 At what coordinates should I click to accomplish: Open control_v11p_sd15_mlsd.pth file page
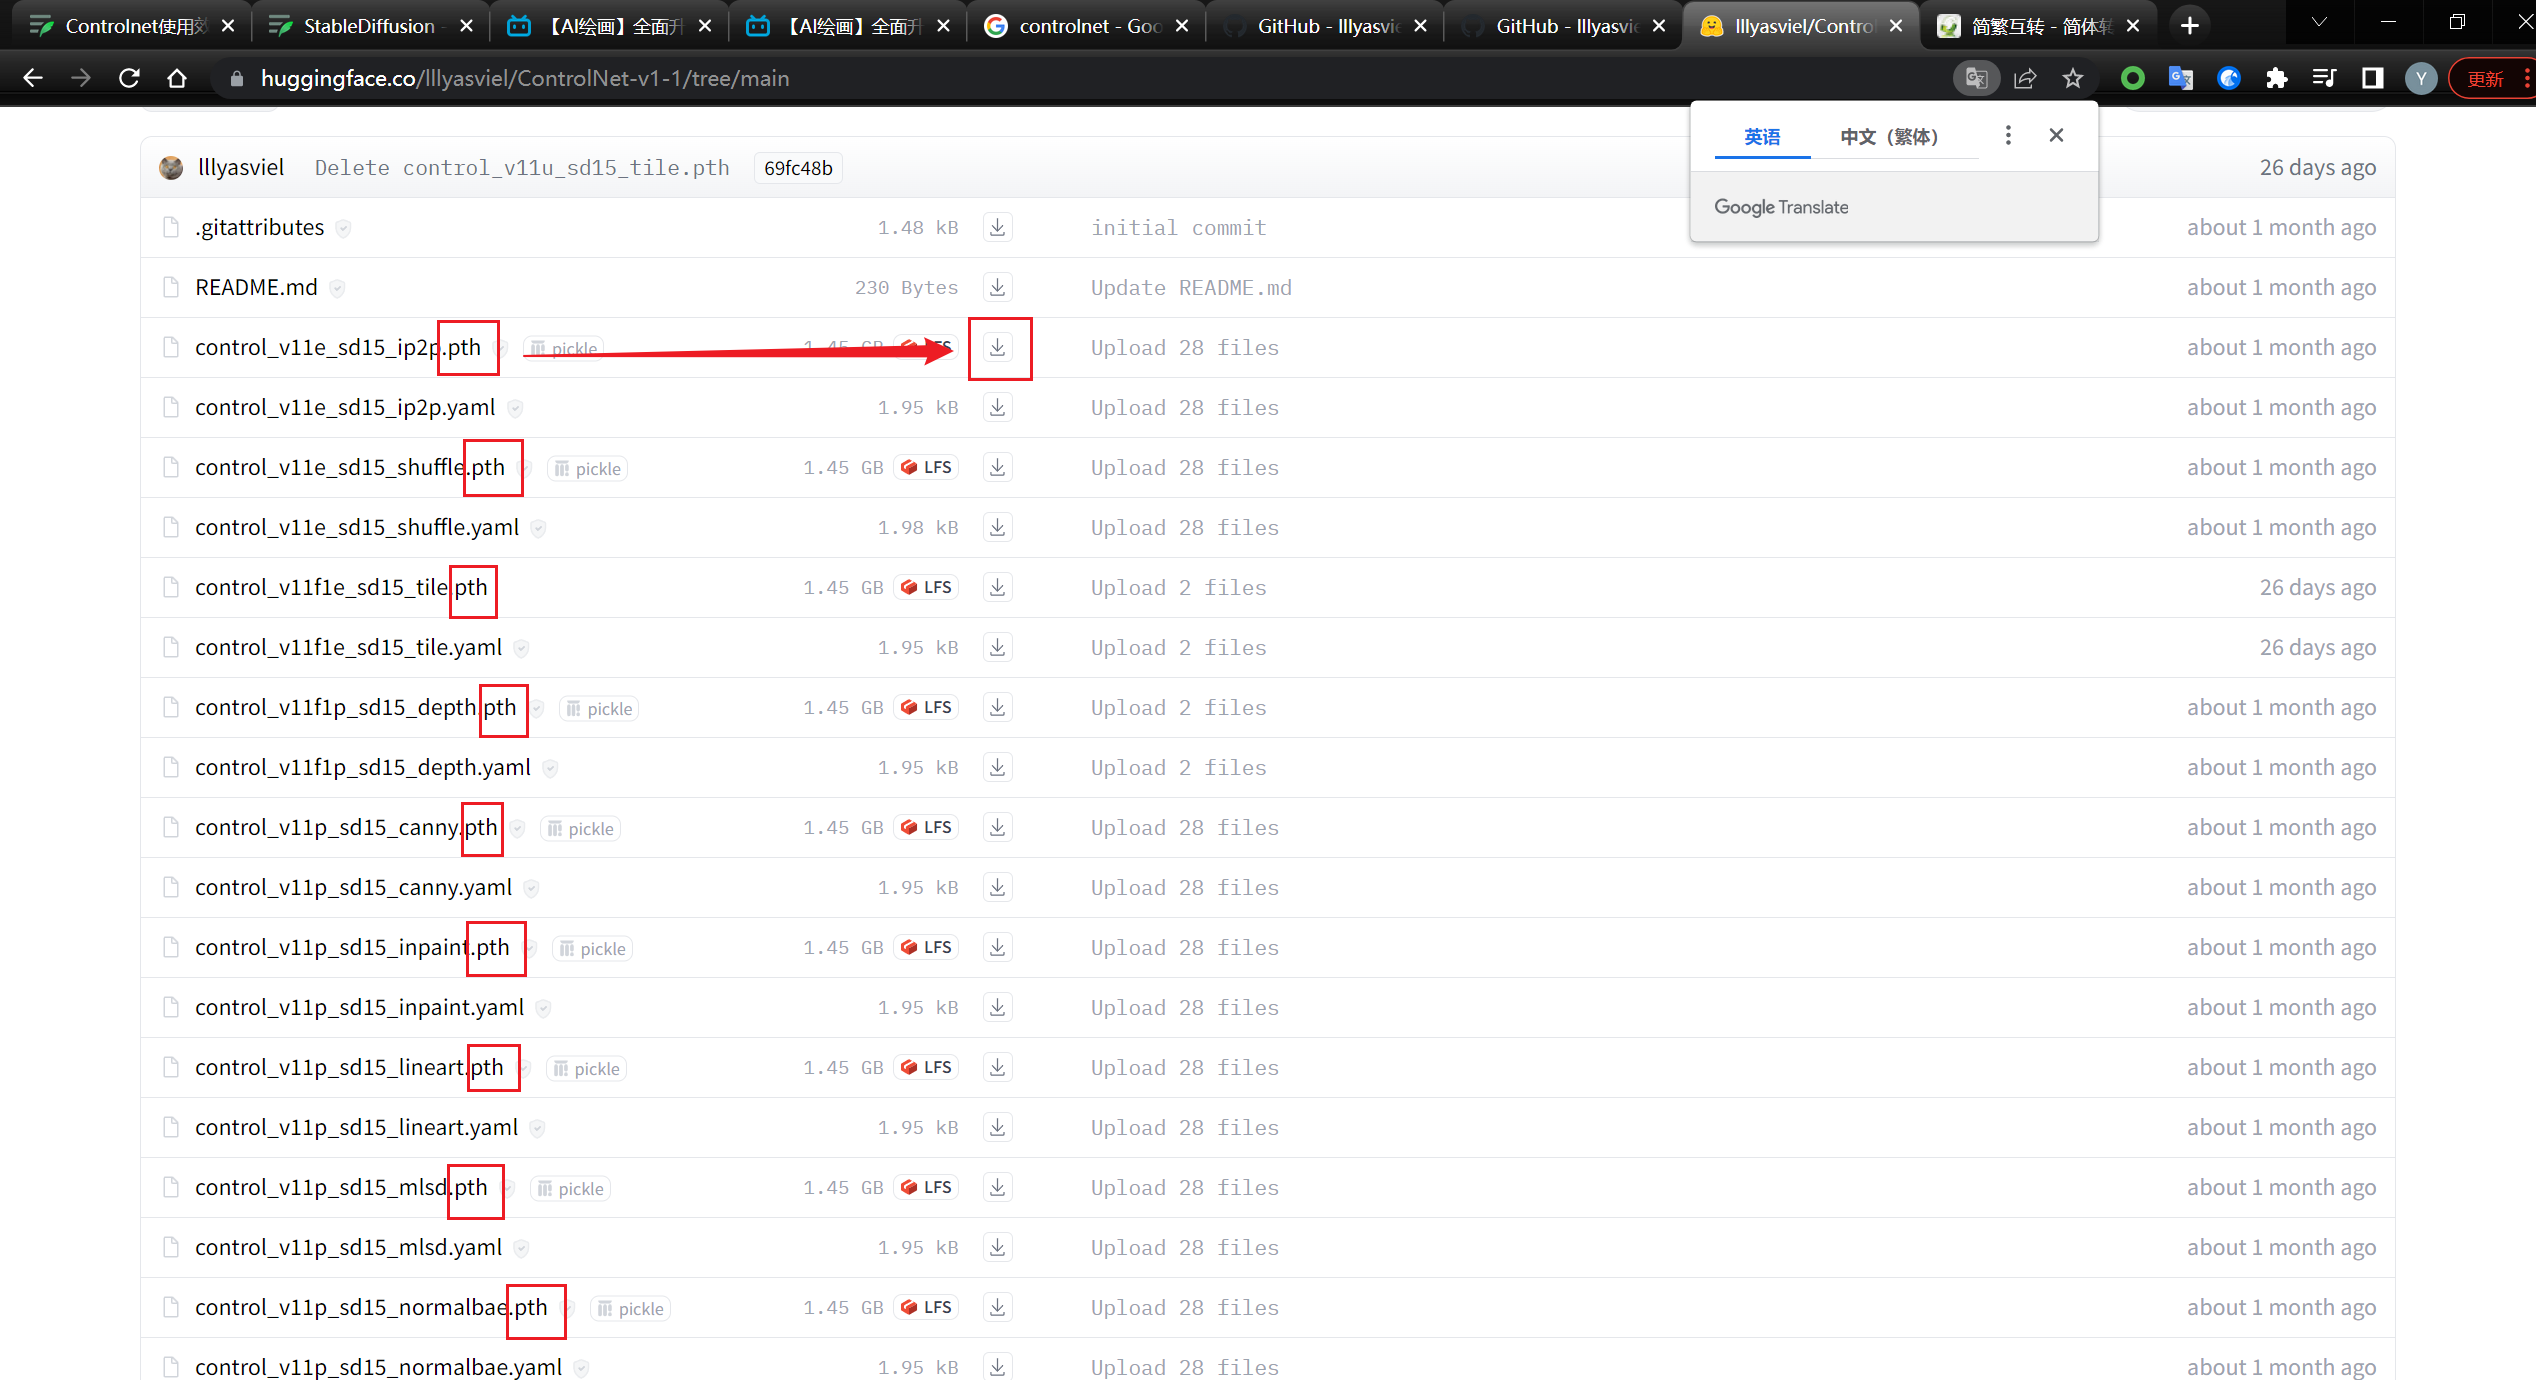coord(341,1188)
